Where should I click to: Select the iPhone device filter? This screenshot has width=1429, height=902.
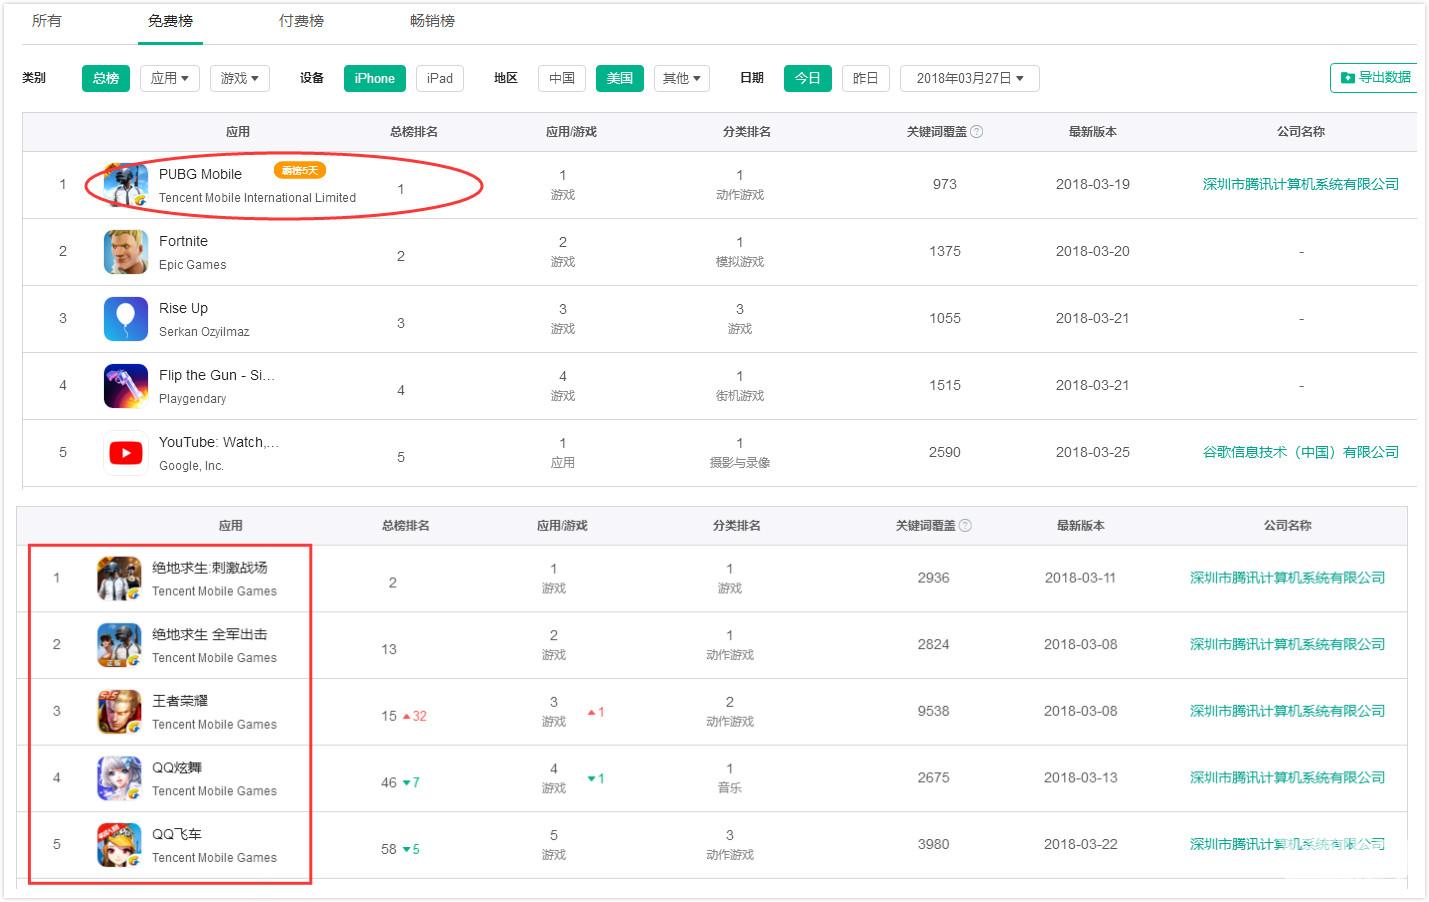(x=375, y=78)
